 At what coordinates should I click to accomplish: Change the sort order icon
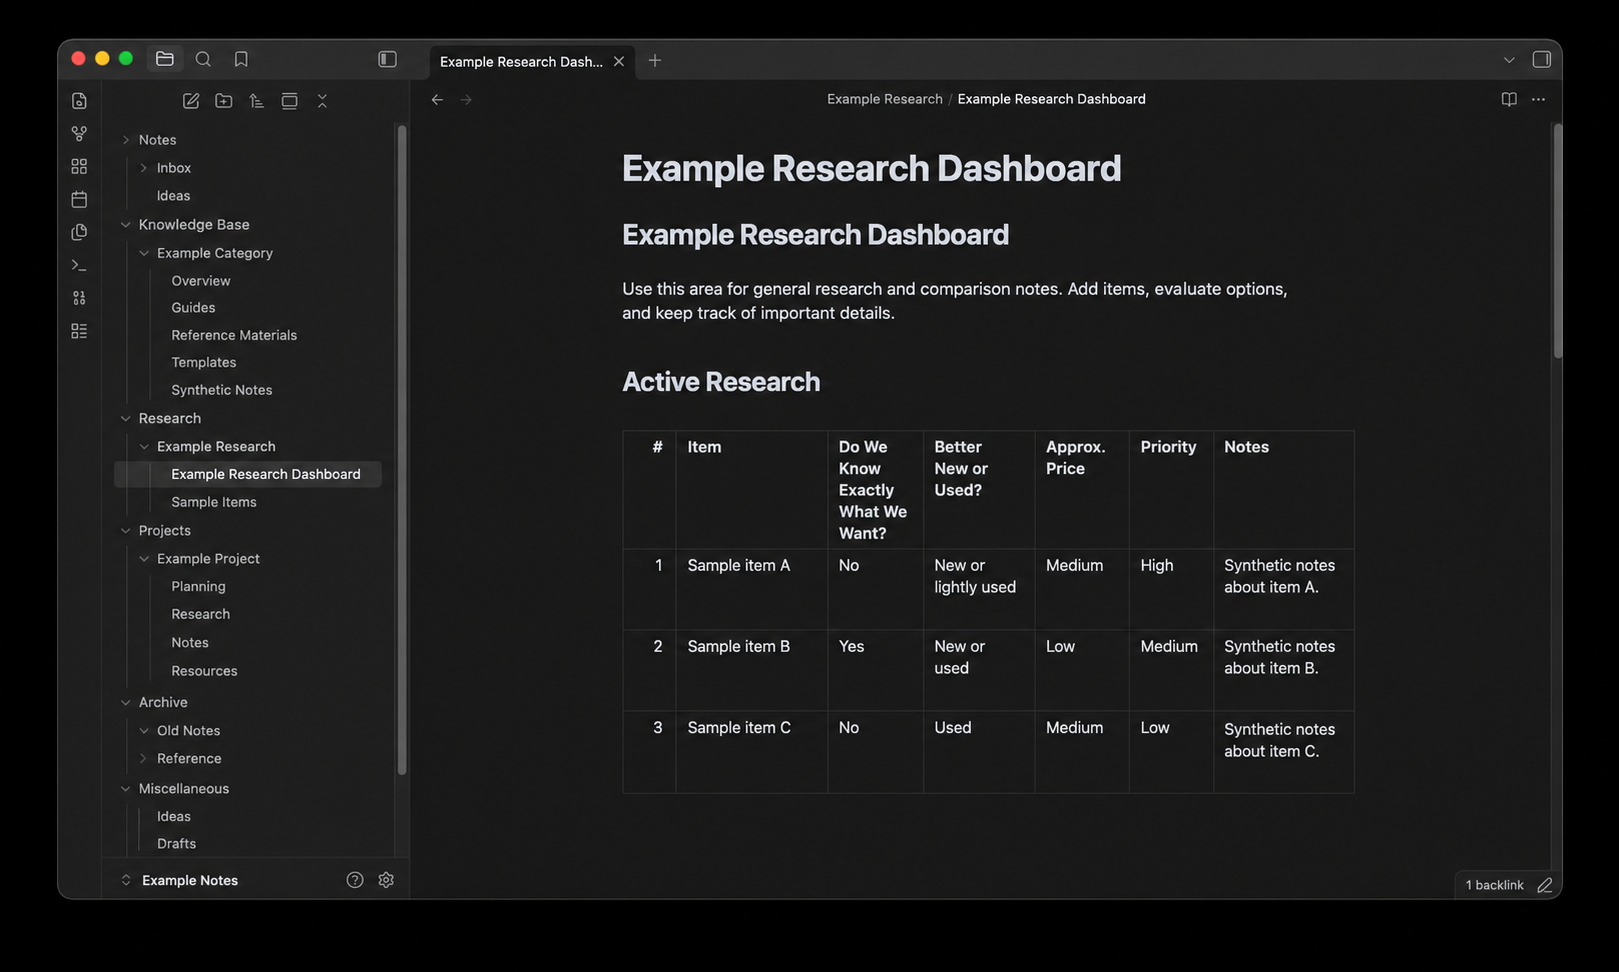click(257, 101)
